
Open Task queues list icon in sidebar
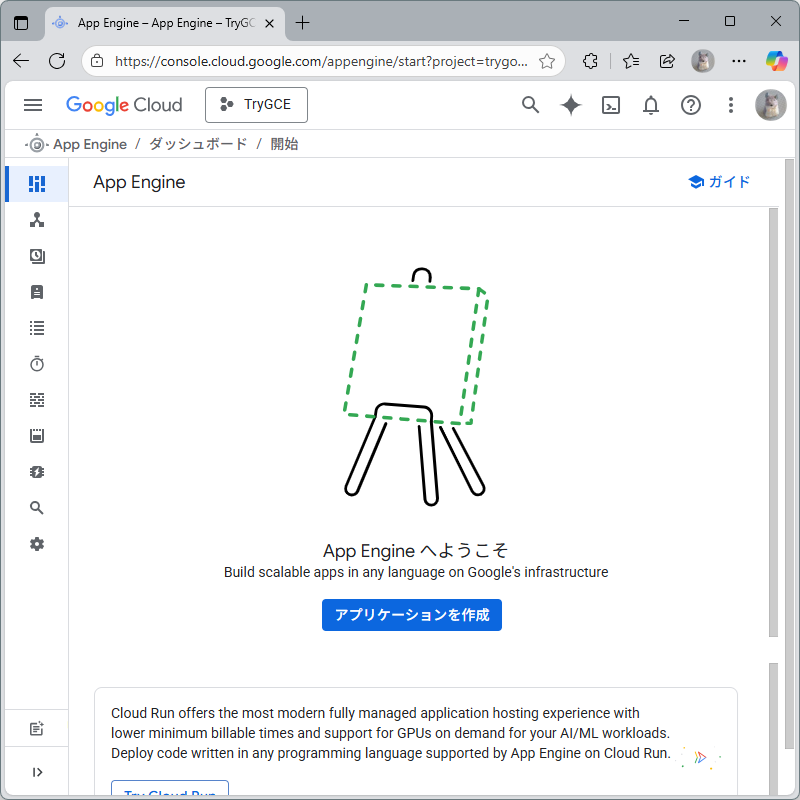click(37, 328)
